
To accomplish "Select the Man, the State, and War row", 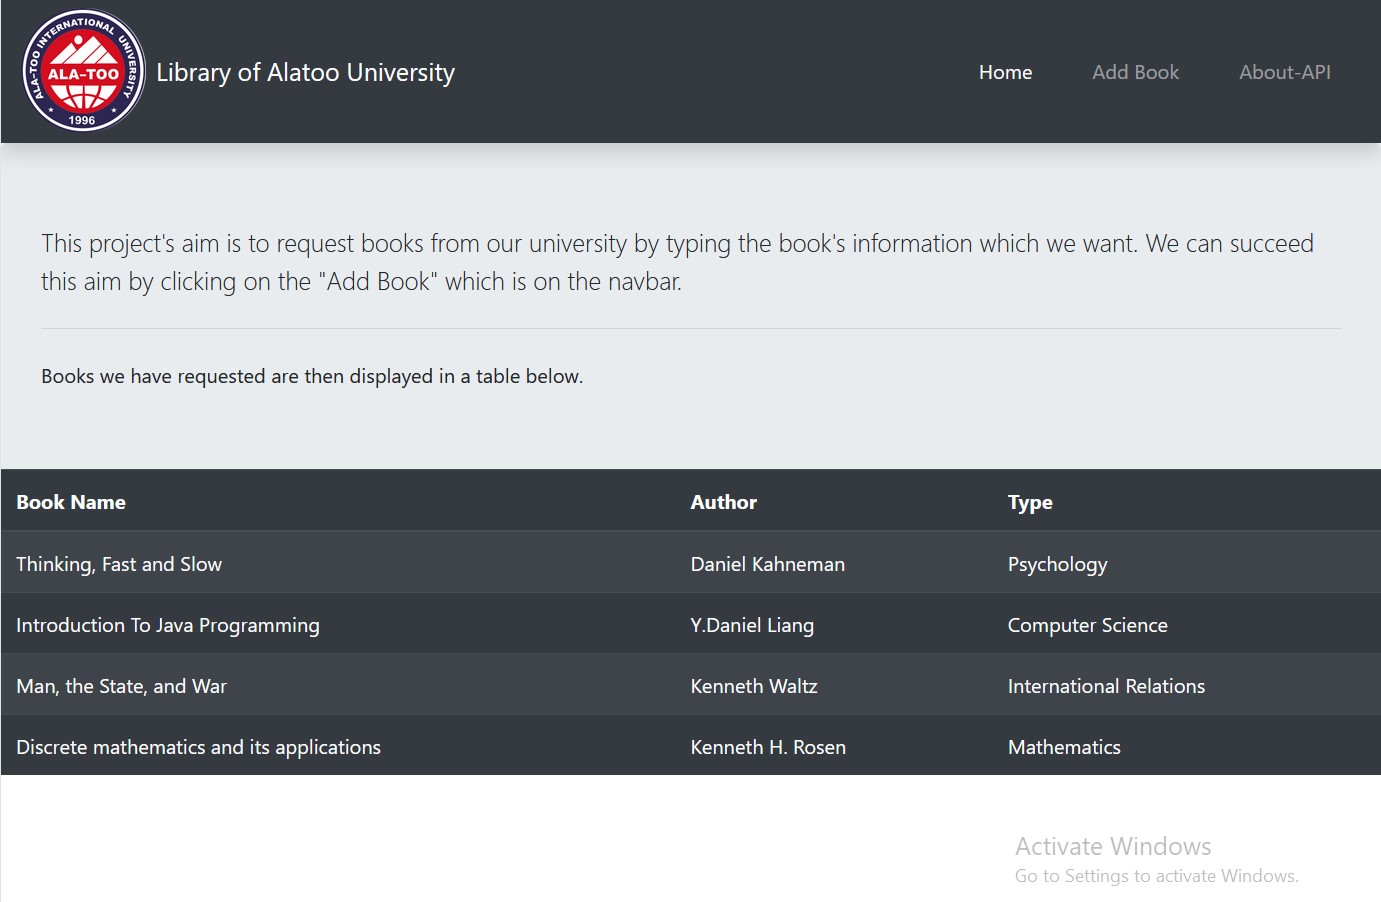I will 121,686.
